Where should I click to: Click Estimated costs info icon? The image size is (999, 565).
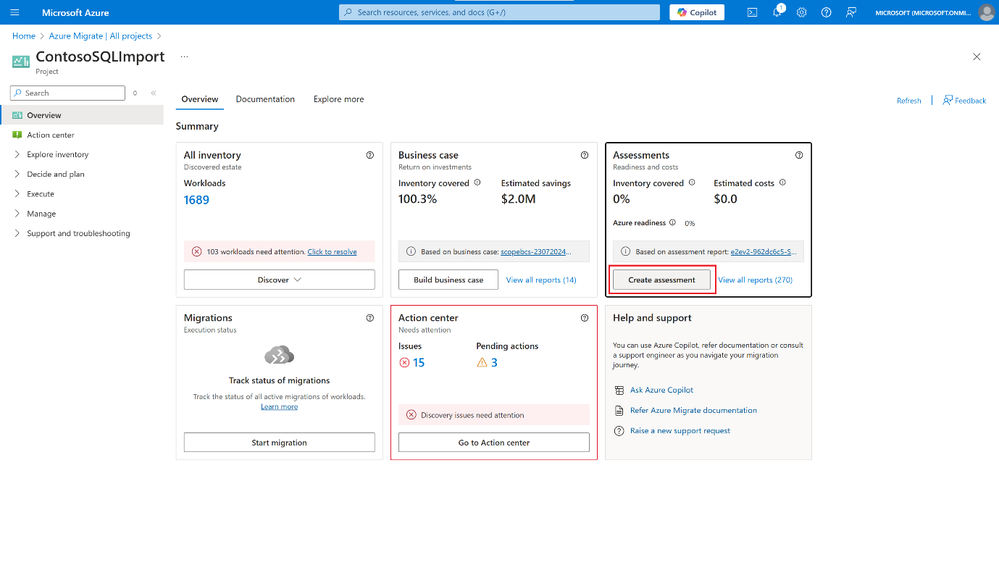coord(782,183)
